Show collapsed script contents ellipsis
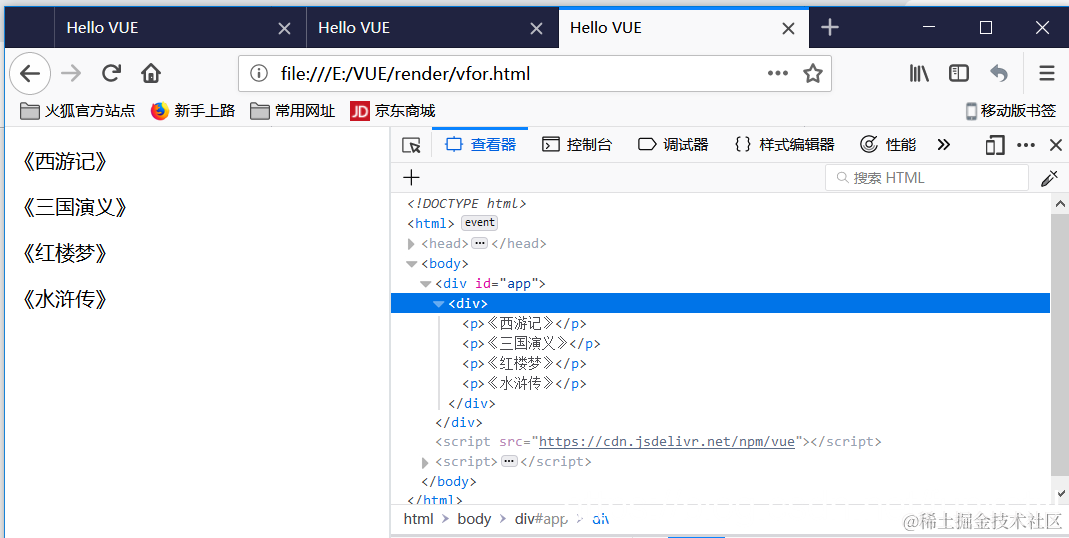1069x538 pixels. 509,462
